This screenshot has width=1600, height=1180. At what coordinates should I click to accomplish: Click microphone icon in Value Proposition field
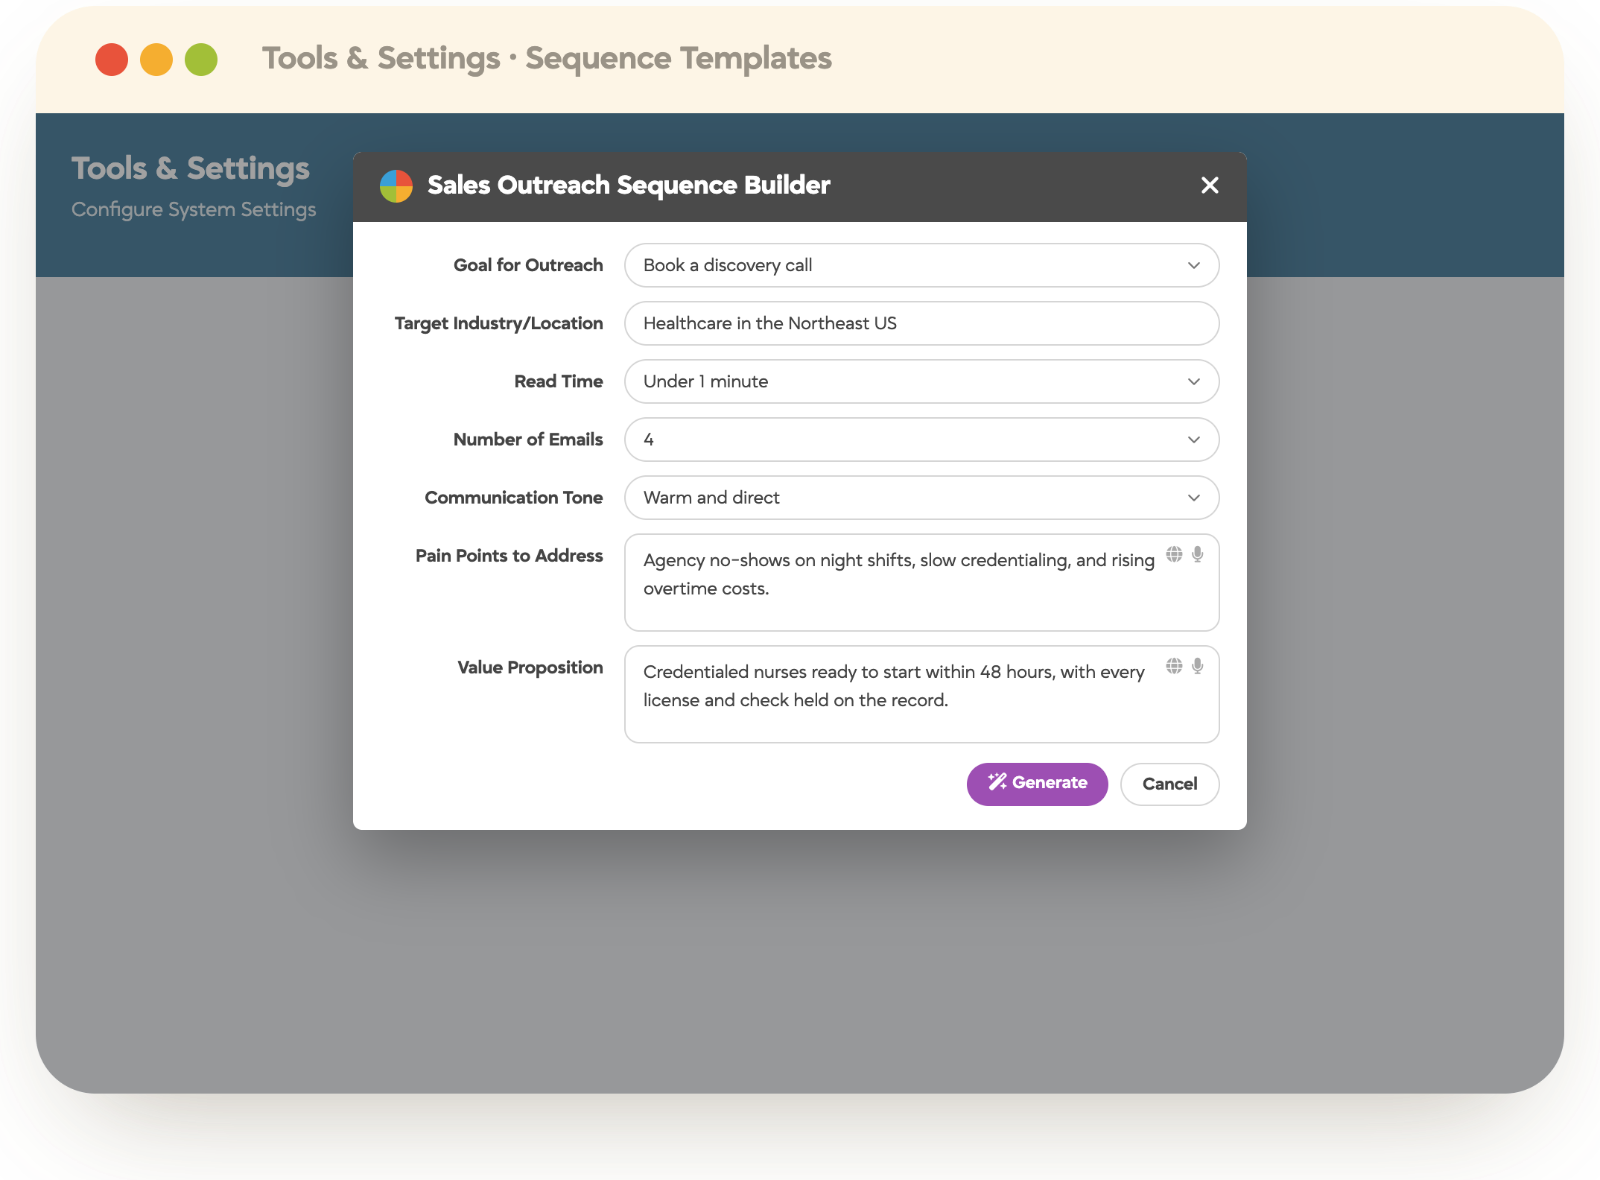tap(1197, 666)
